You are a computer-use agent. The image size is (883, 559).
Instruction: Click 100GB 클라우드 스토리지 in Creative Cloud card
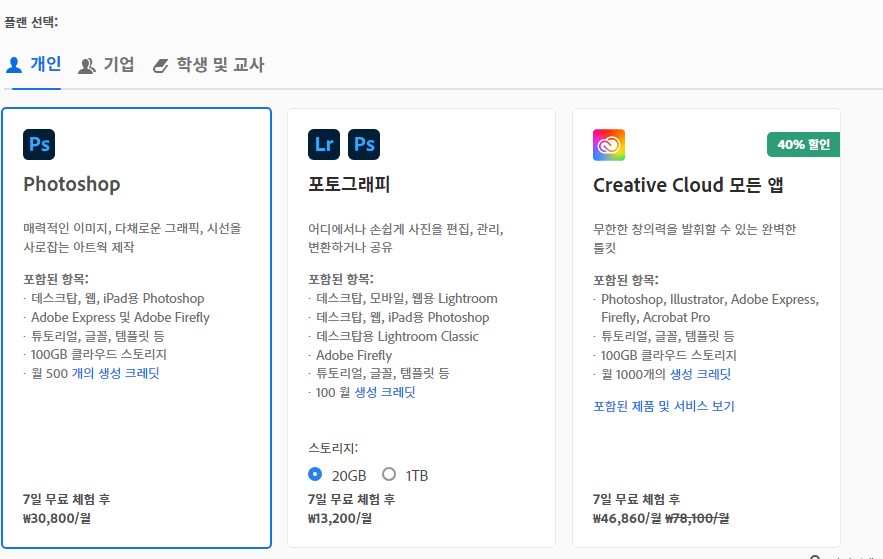[668, 356]
